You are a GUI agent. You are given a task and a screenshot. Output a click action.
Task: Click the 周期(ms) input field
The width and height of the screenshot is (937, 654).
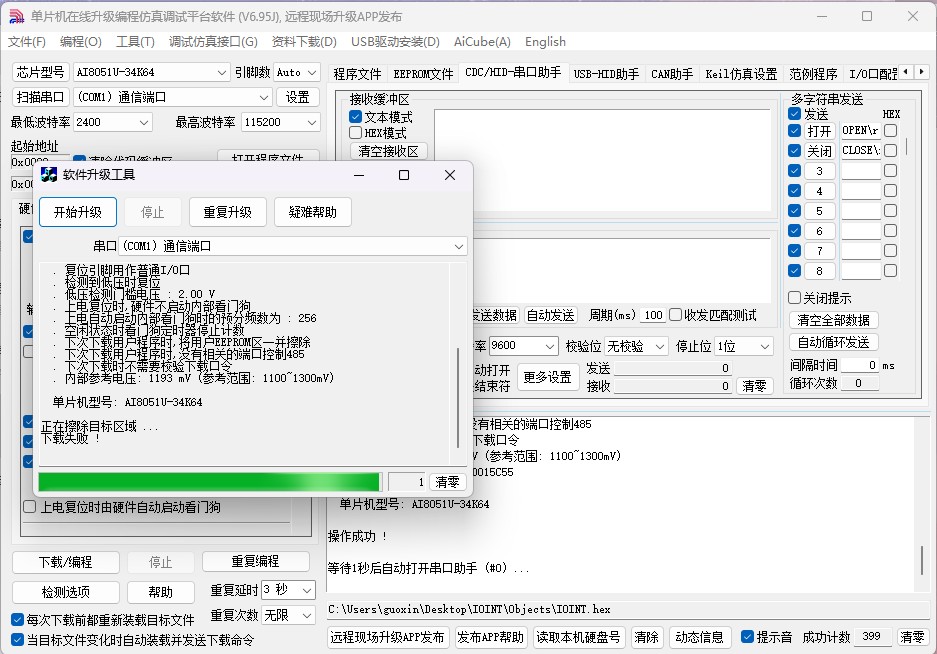(653, 316)
